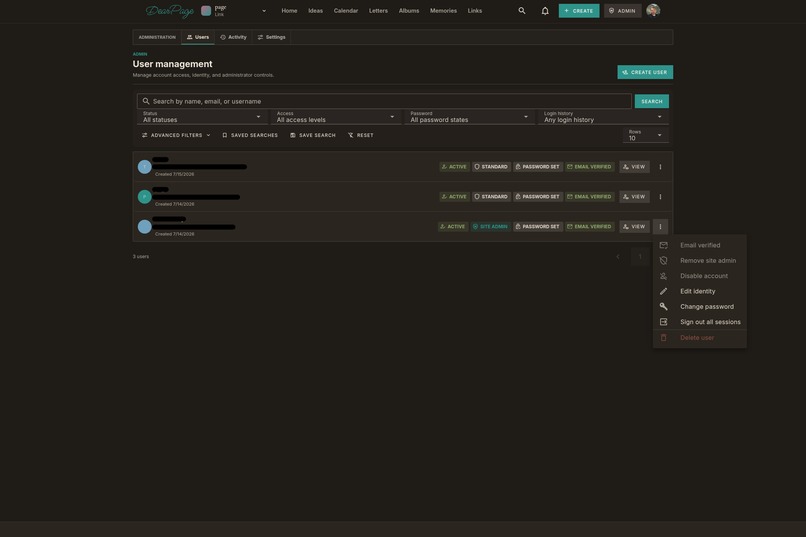Open the Links nav item
The width and height of the screenshot is (806, 537).
(x=474, y=11)
